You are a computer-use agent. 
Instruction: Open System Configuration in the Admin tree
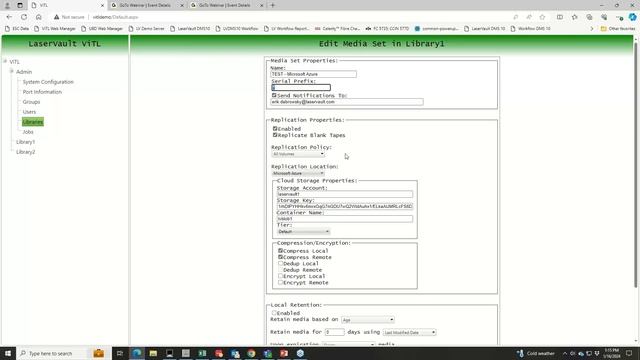point(48,82)
